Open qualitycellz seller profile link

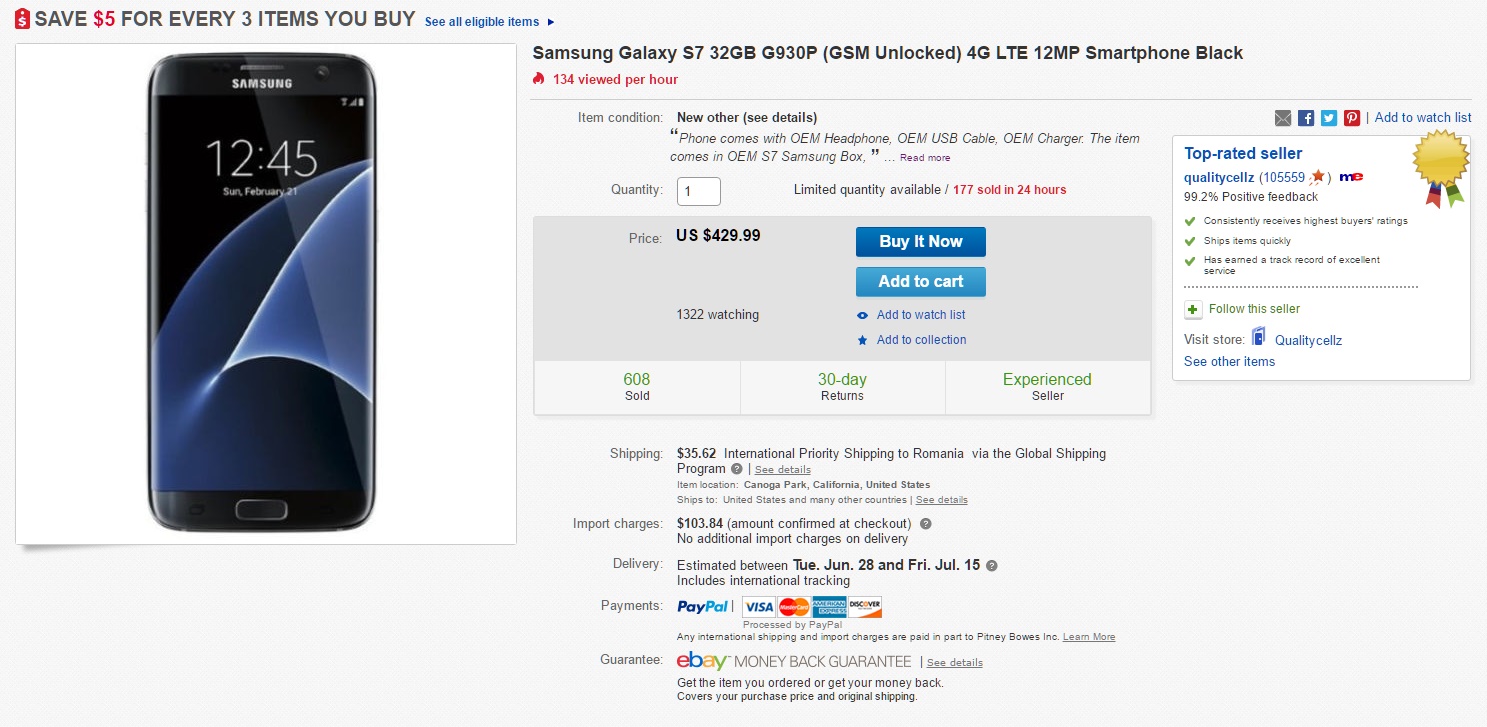tap(1219, 177)
